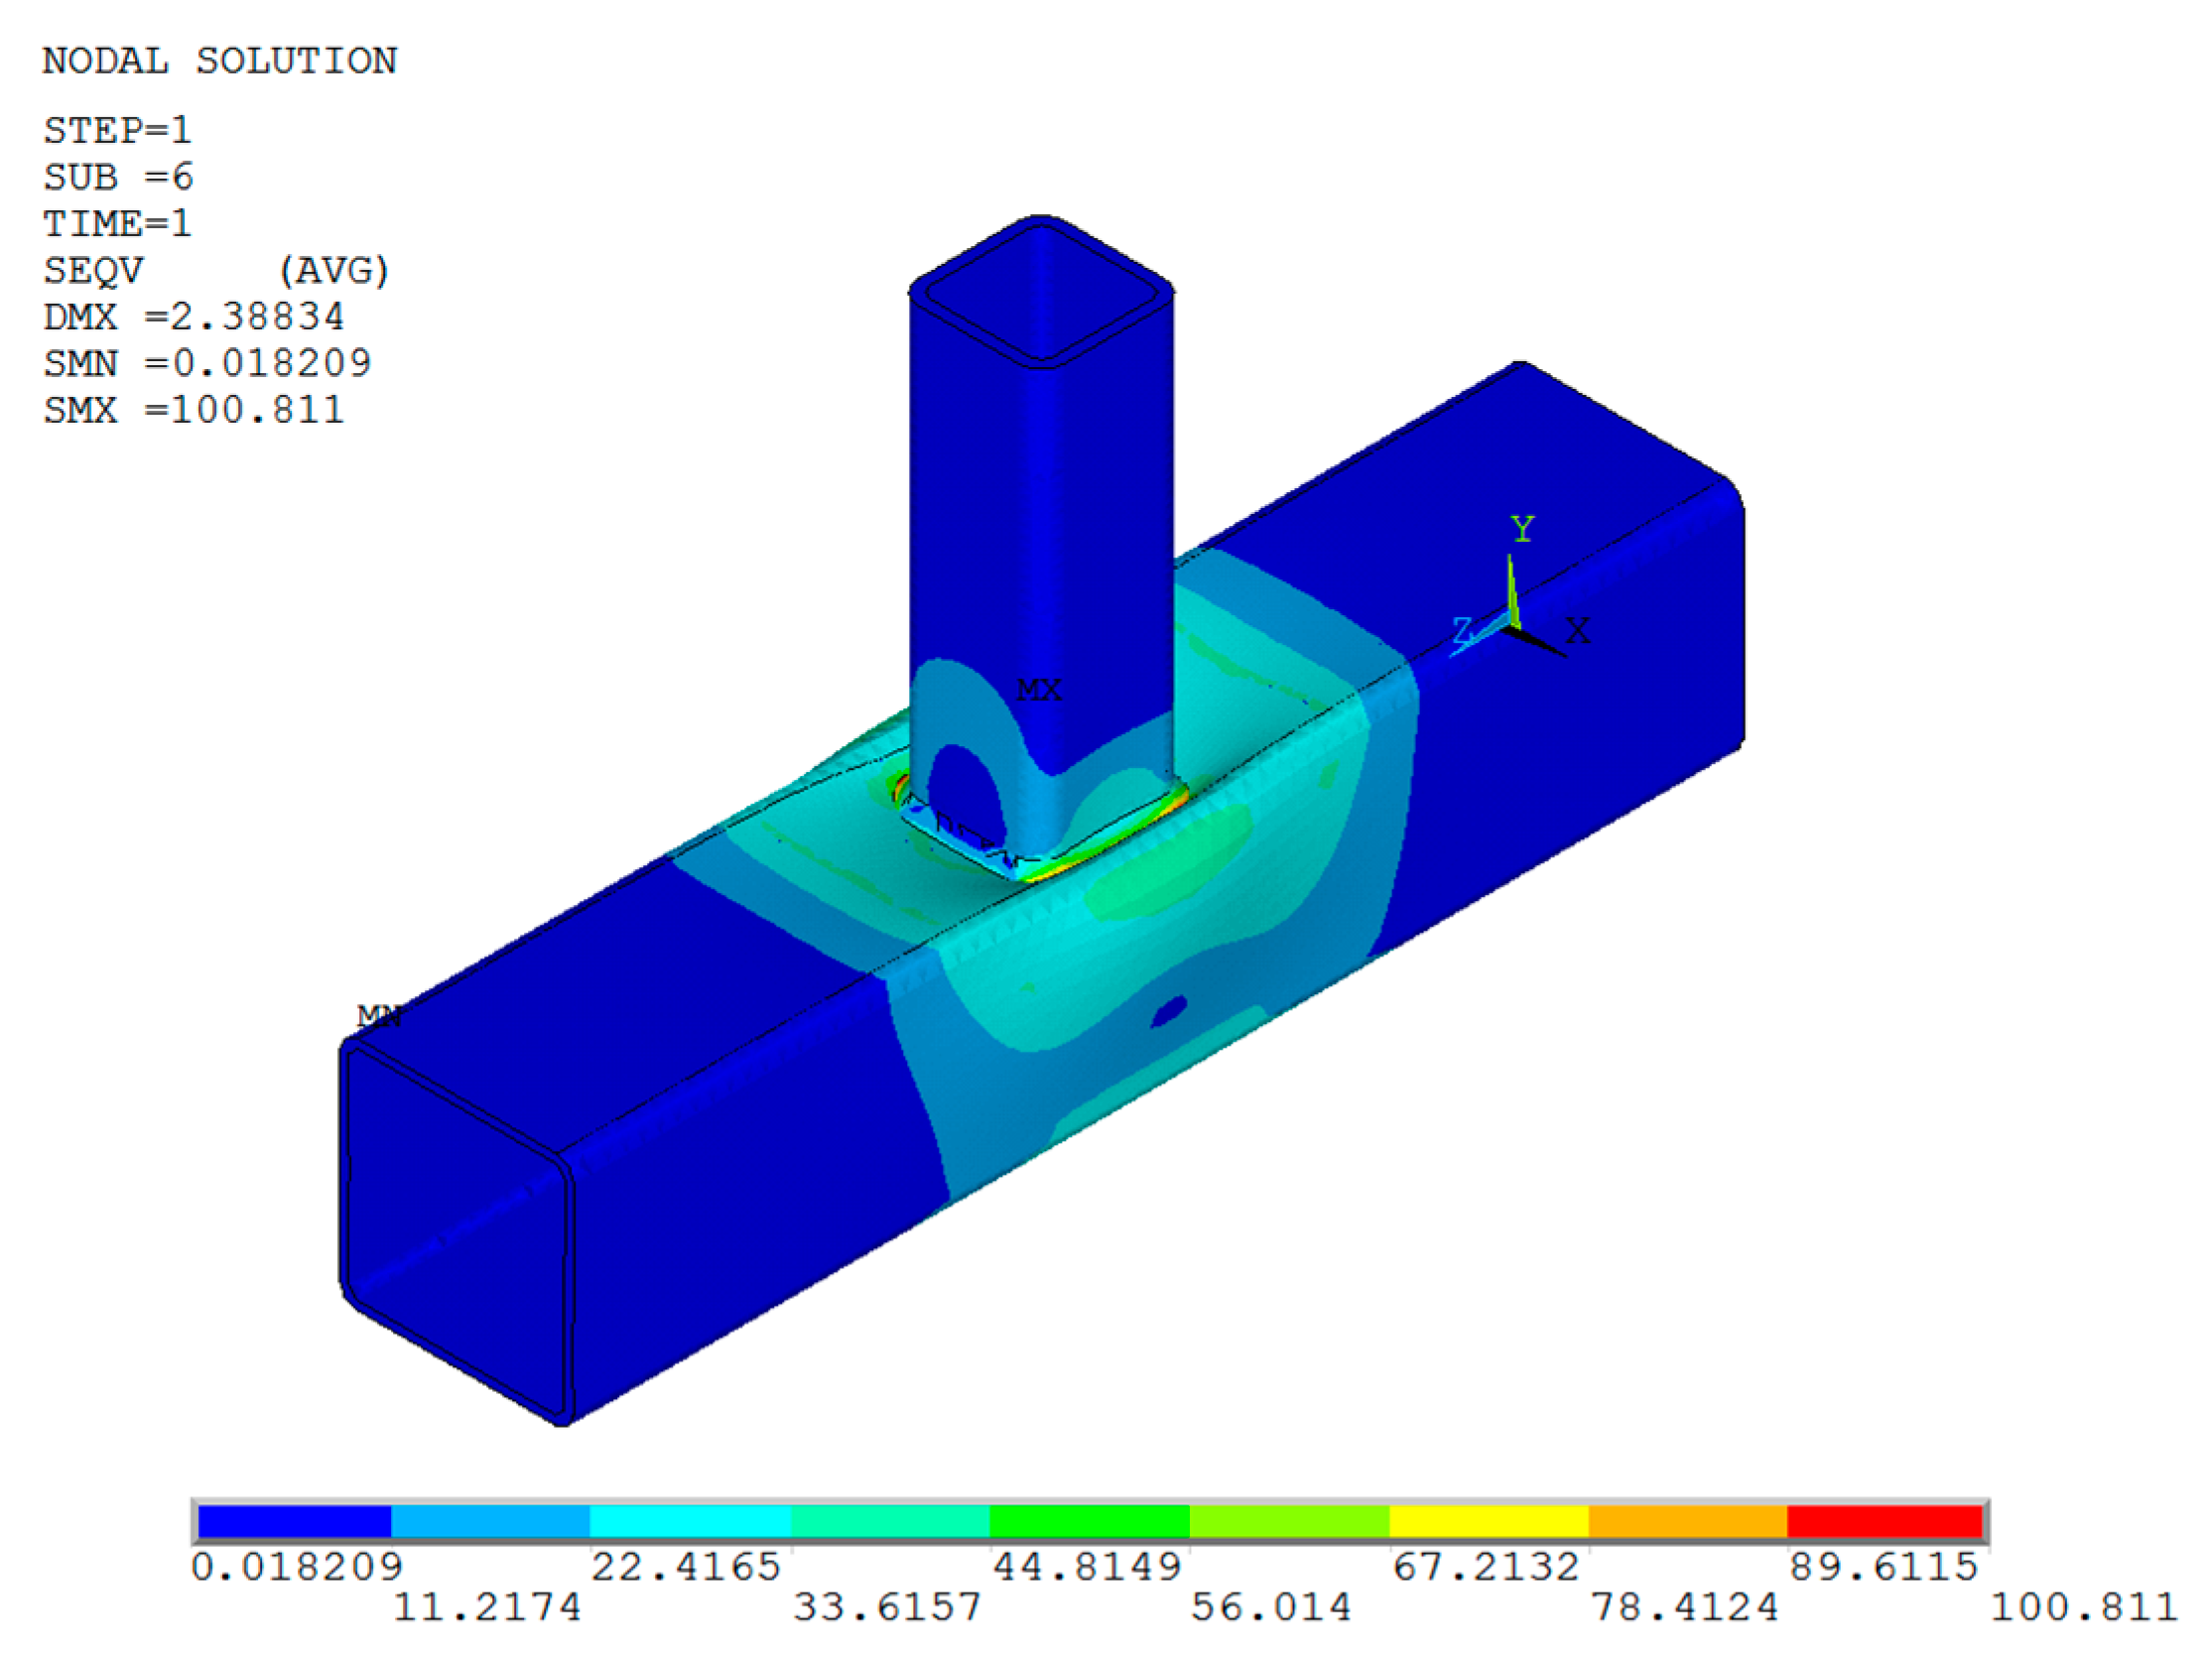Click the SMX =100.811 readout
This screenshot has width=2212, height=1659.
pyautogui.click(x=193, y=410)
